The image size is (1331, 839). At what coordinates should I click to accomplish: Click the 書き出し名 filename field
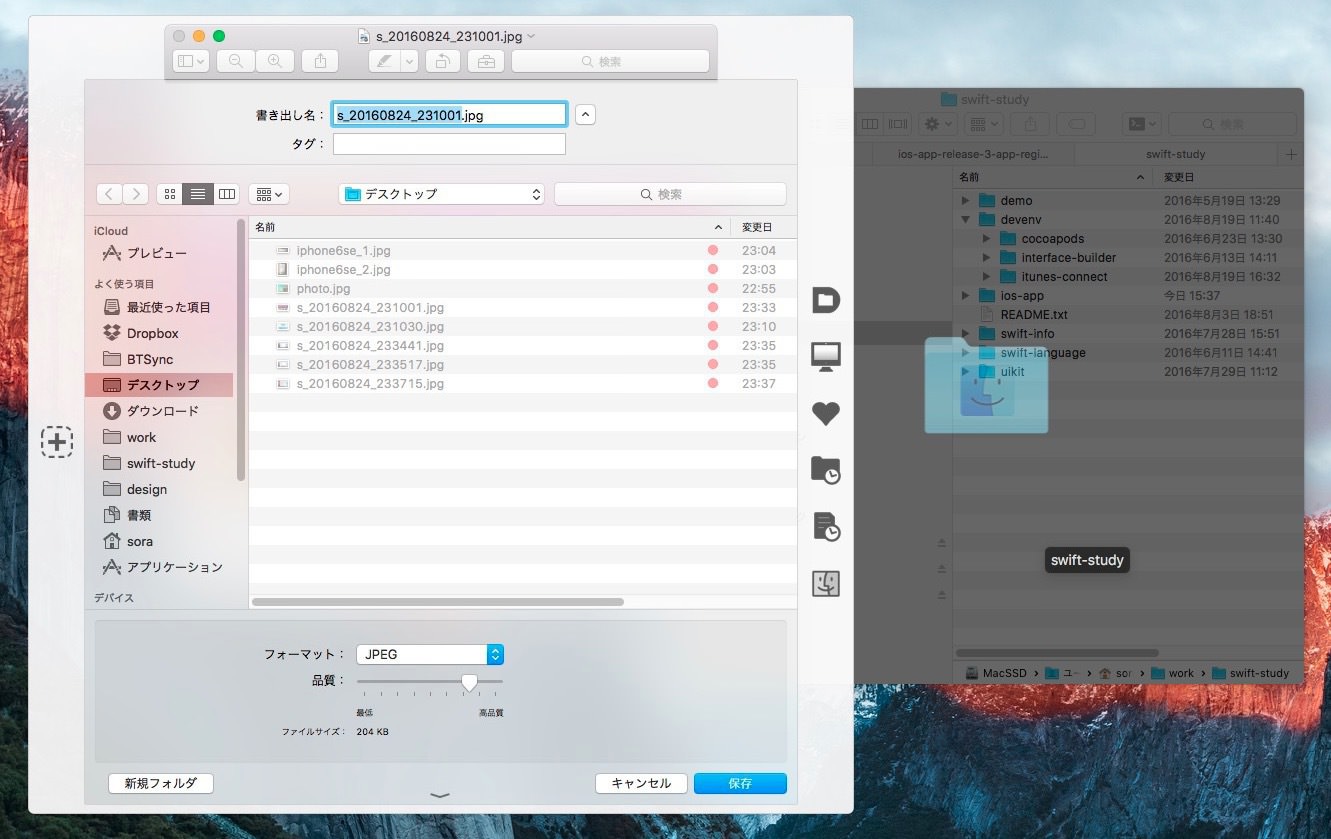(x=450, y=115)
